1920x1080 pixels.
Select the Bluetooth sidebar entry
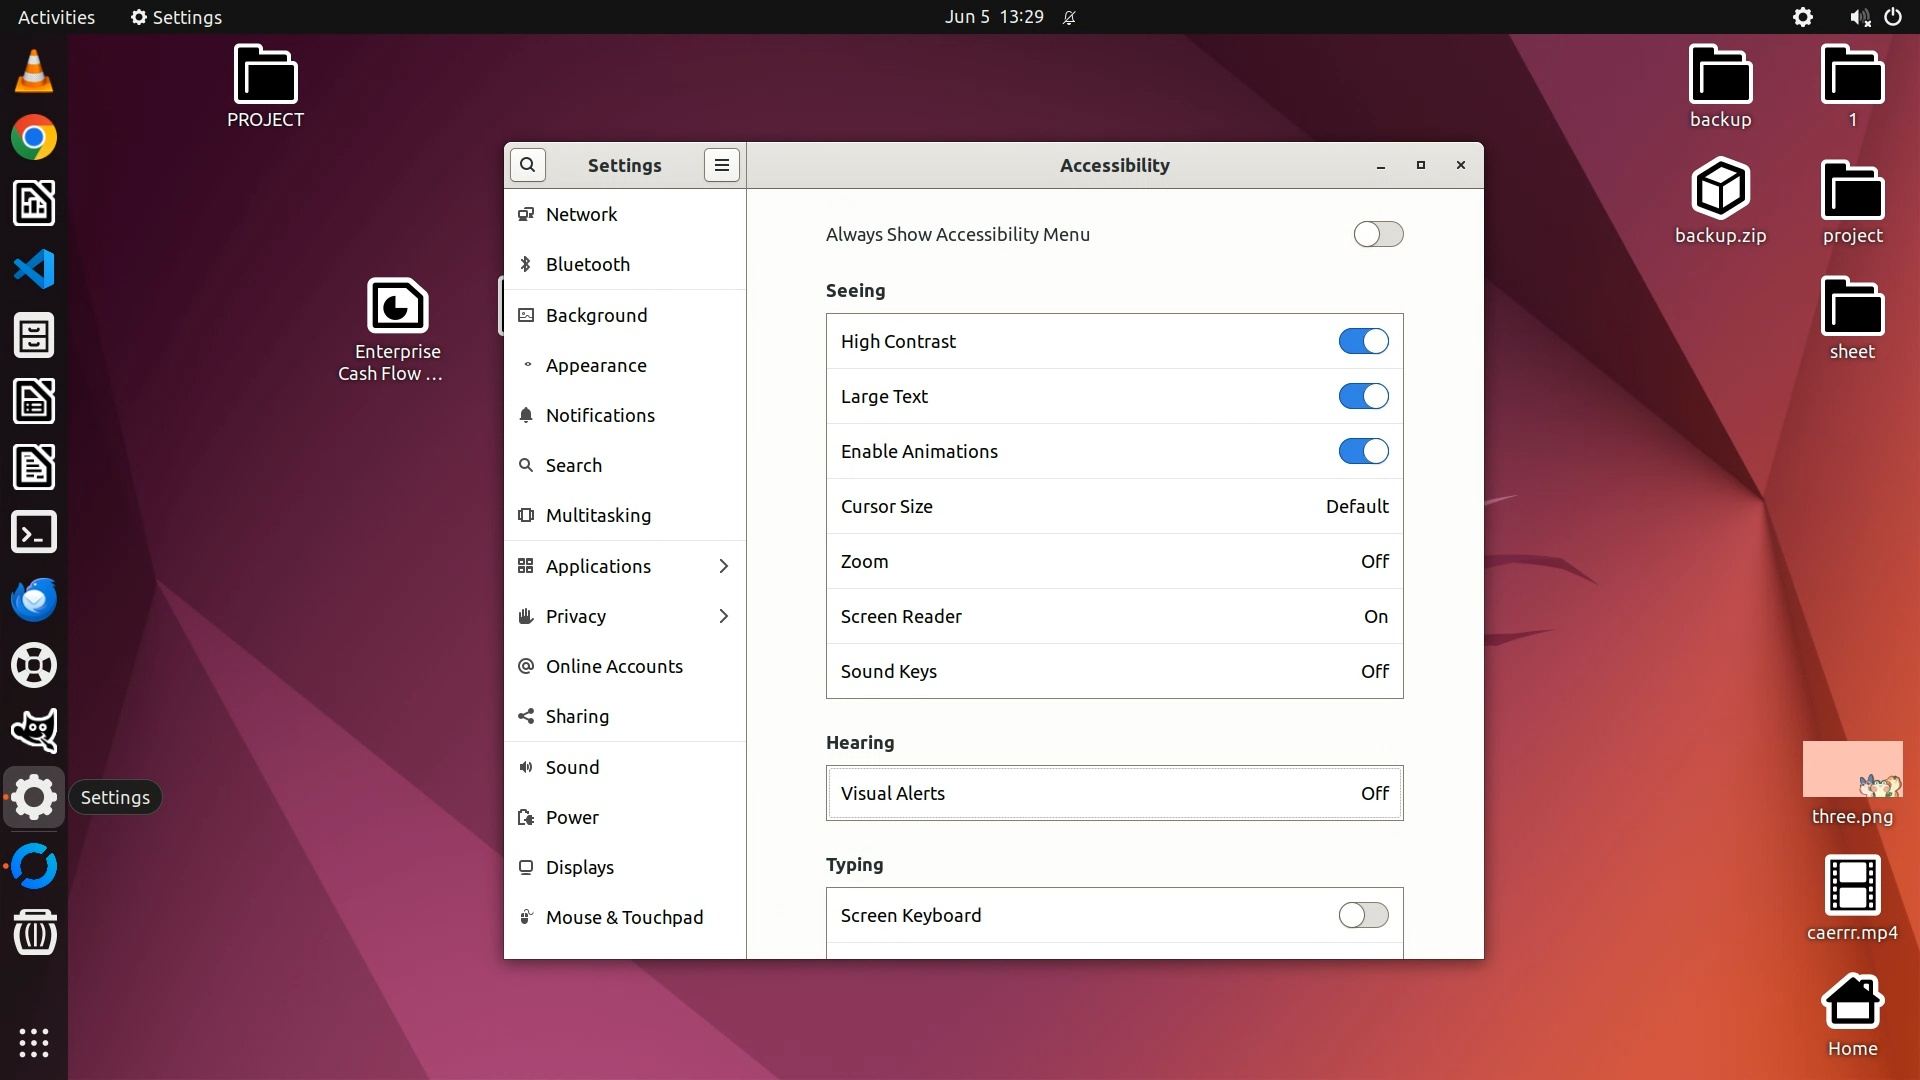[587, 264]
